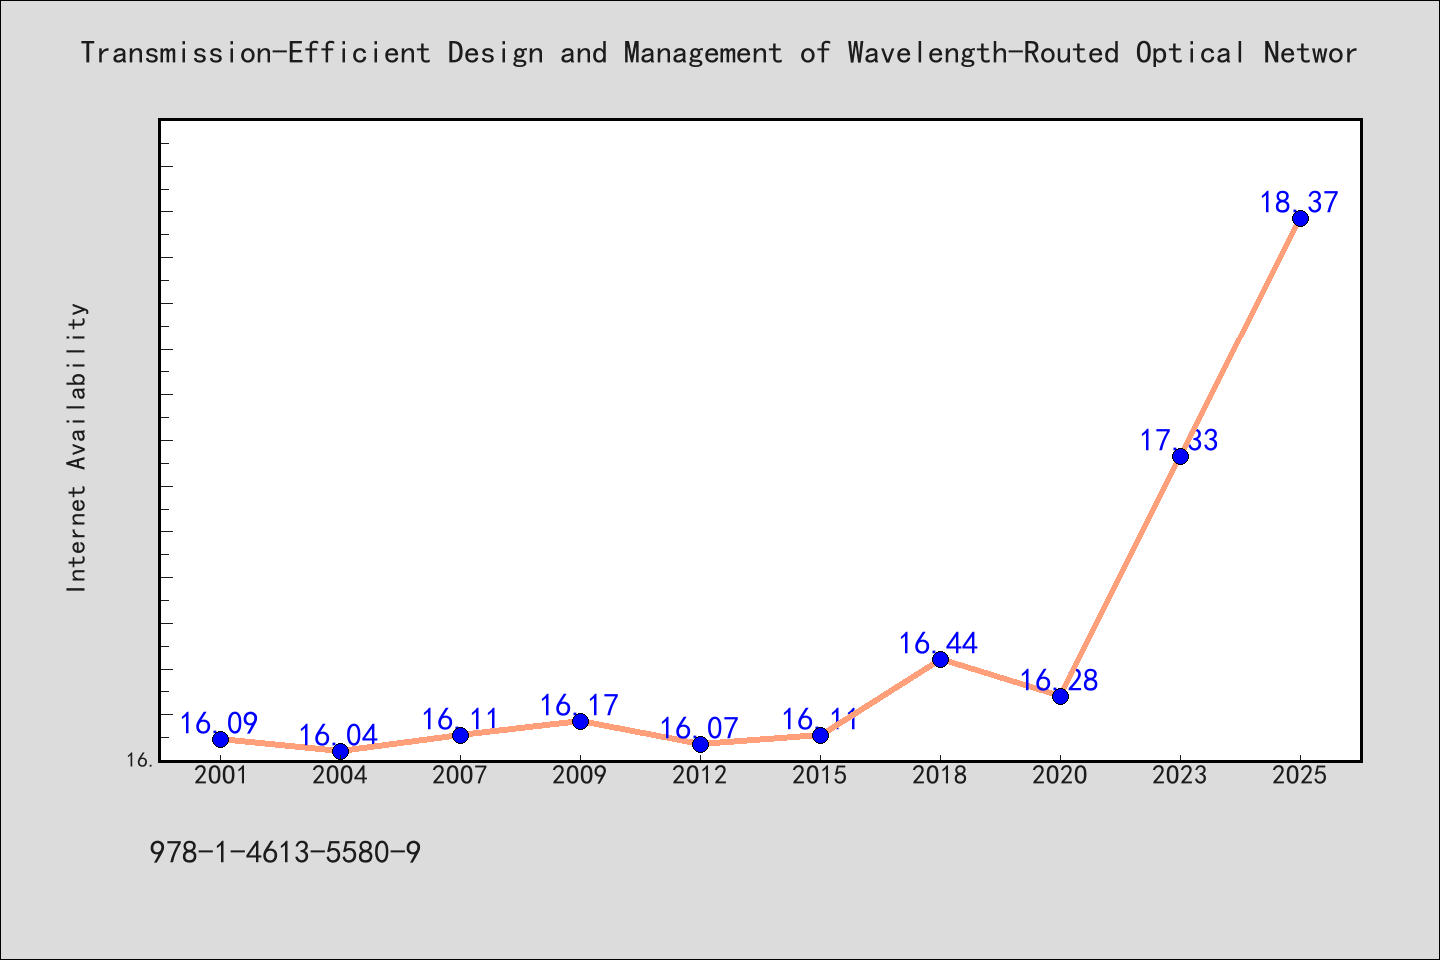Viewport: 1440px width, 960px height.
Task: Click the data point labeled 17.33
Action: [x=1180, y=456]
